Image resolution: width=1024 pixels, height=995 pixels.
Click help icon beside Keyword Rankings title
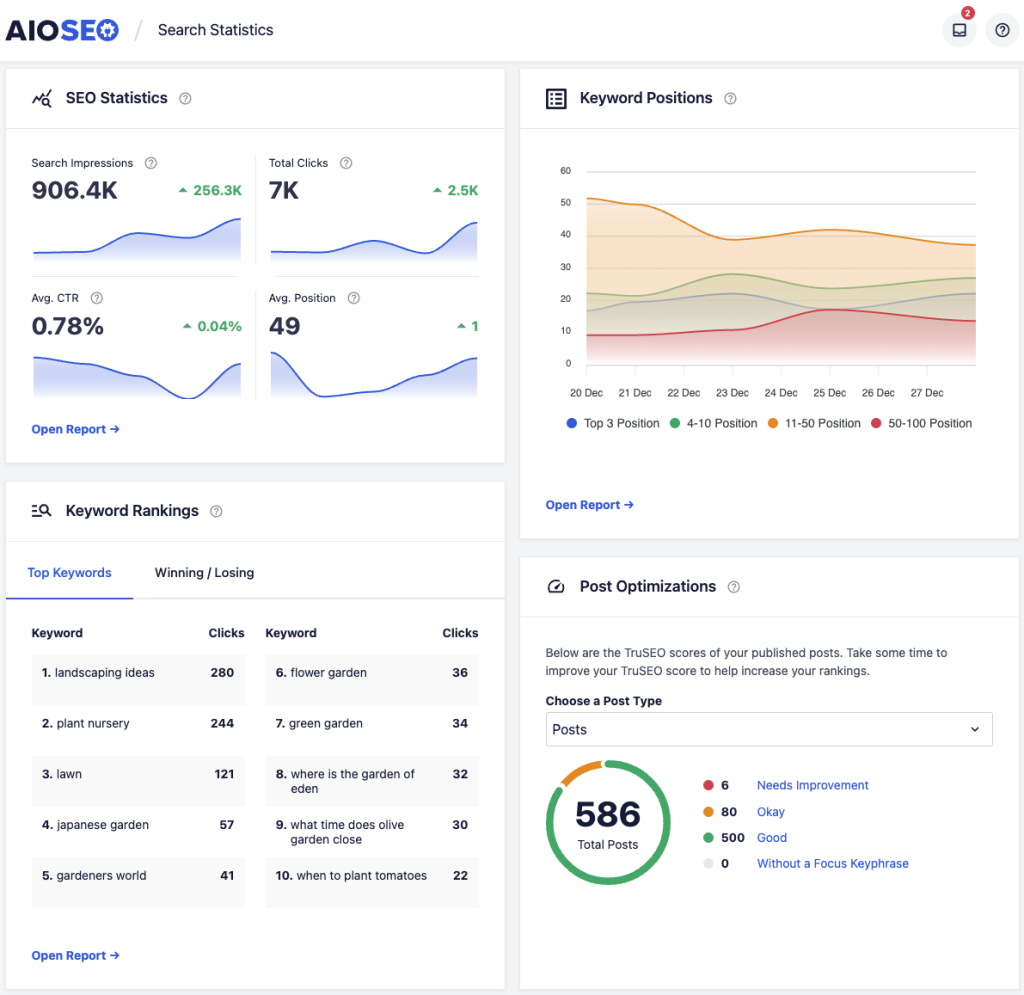[x=216, y=511]
